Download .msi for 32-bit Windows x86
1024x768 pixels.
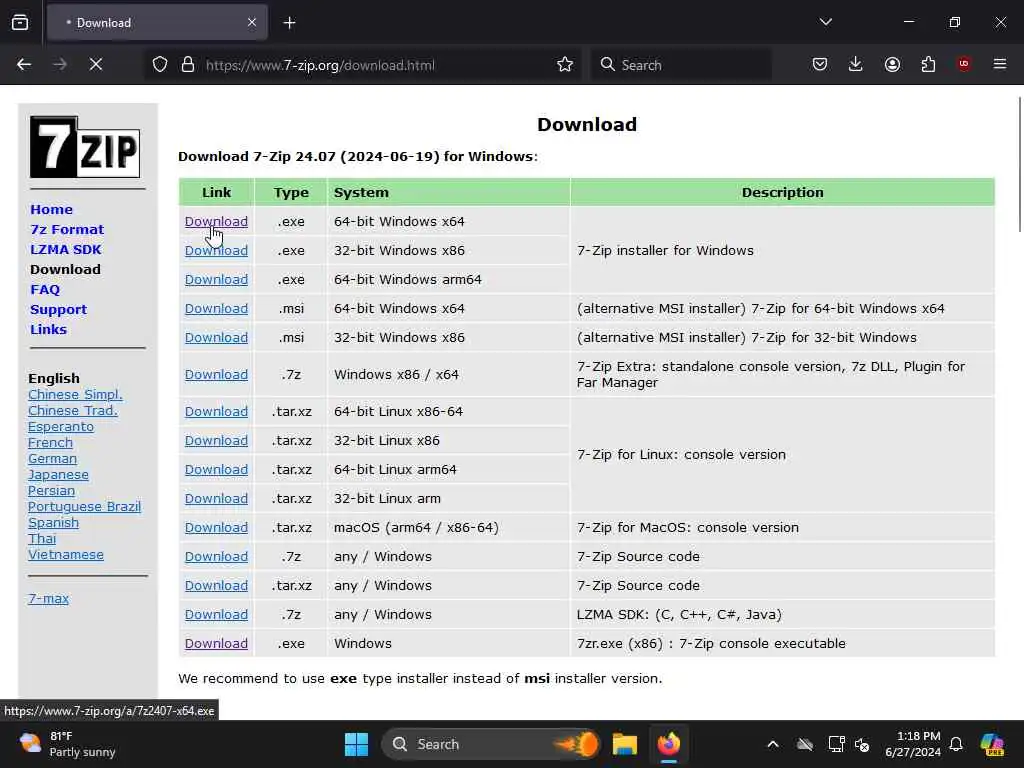pyautogui.click(x=216, y=338)
